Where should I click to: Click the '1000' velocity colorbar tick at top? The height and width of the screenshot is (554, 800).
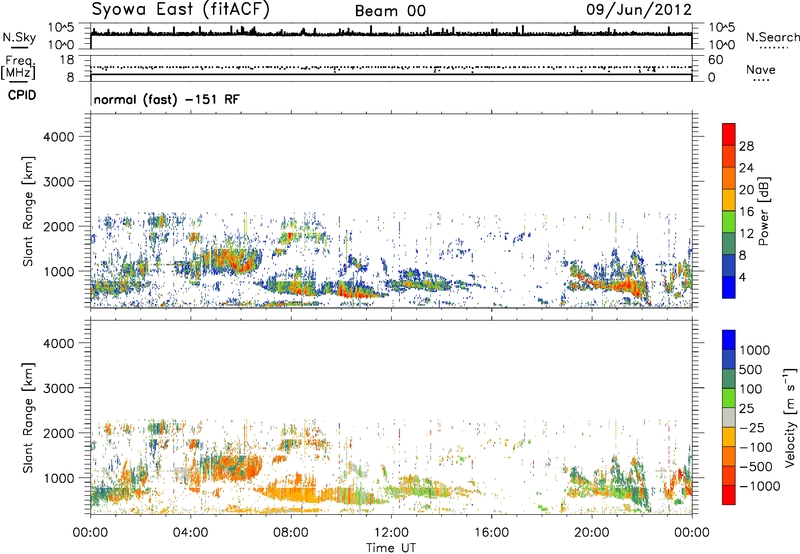coord(755,350)
